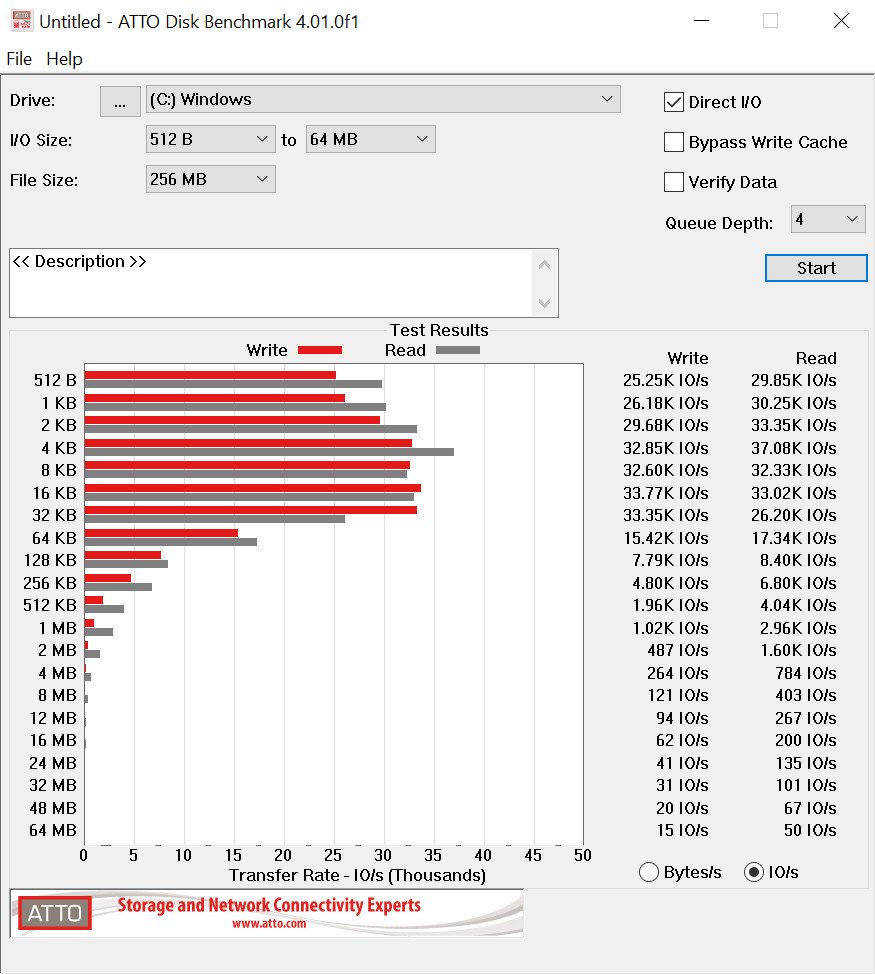Click the 512 B row label
Image resolution: width=875 pixels, height=974 pixels.
click(x=55, y=380)
